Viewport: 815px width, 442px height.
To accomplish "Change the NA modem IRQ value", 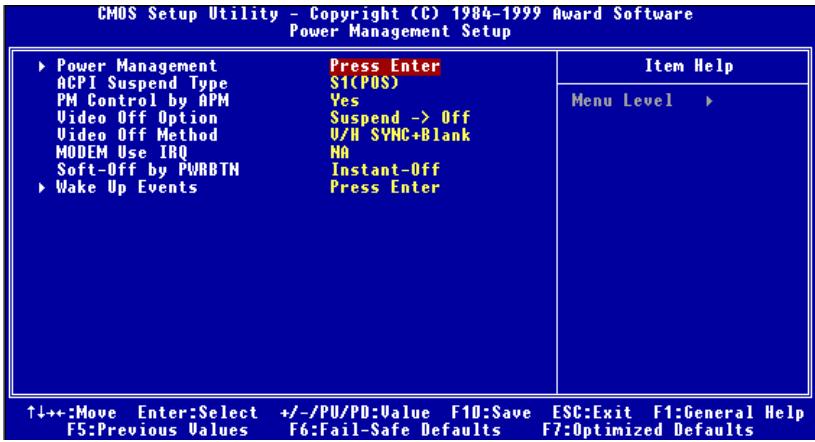I will pyautogui.click(x=339, y=152).
